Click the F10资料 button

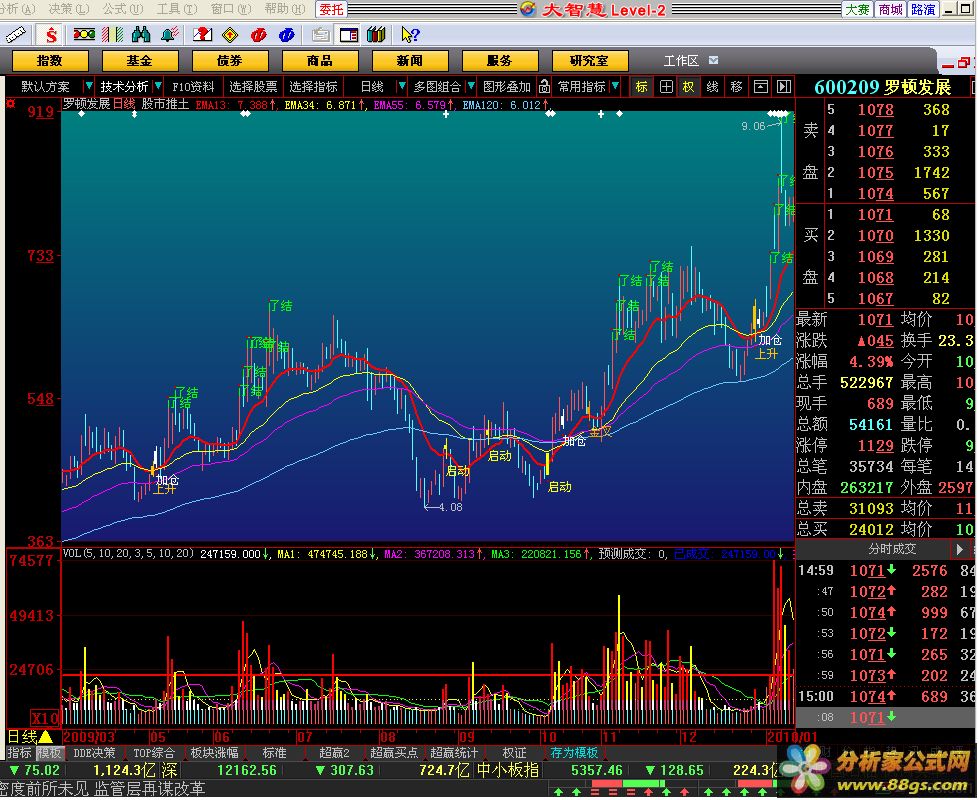point(193,87)
